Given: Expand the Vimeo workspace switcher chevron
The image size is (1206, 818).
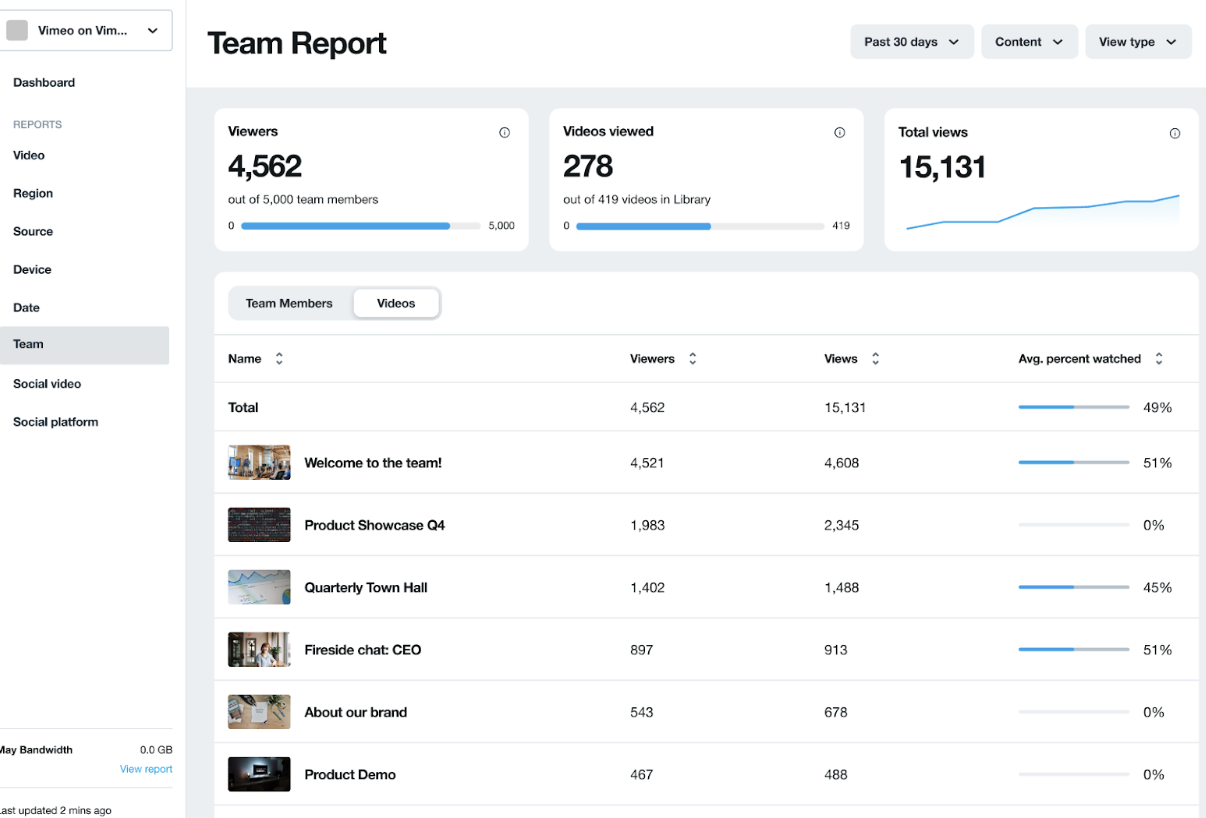Looking at the screenshot, I should pos(153,31).
